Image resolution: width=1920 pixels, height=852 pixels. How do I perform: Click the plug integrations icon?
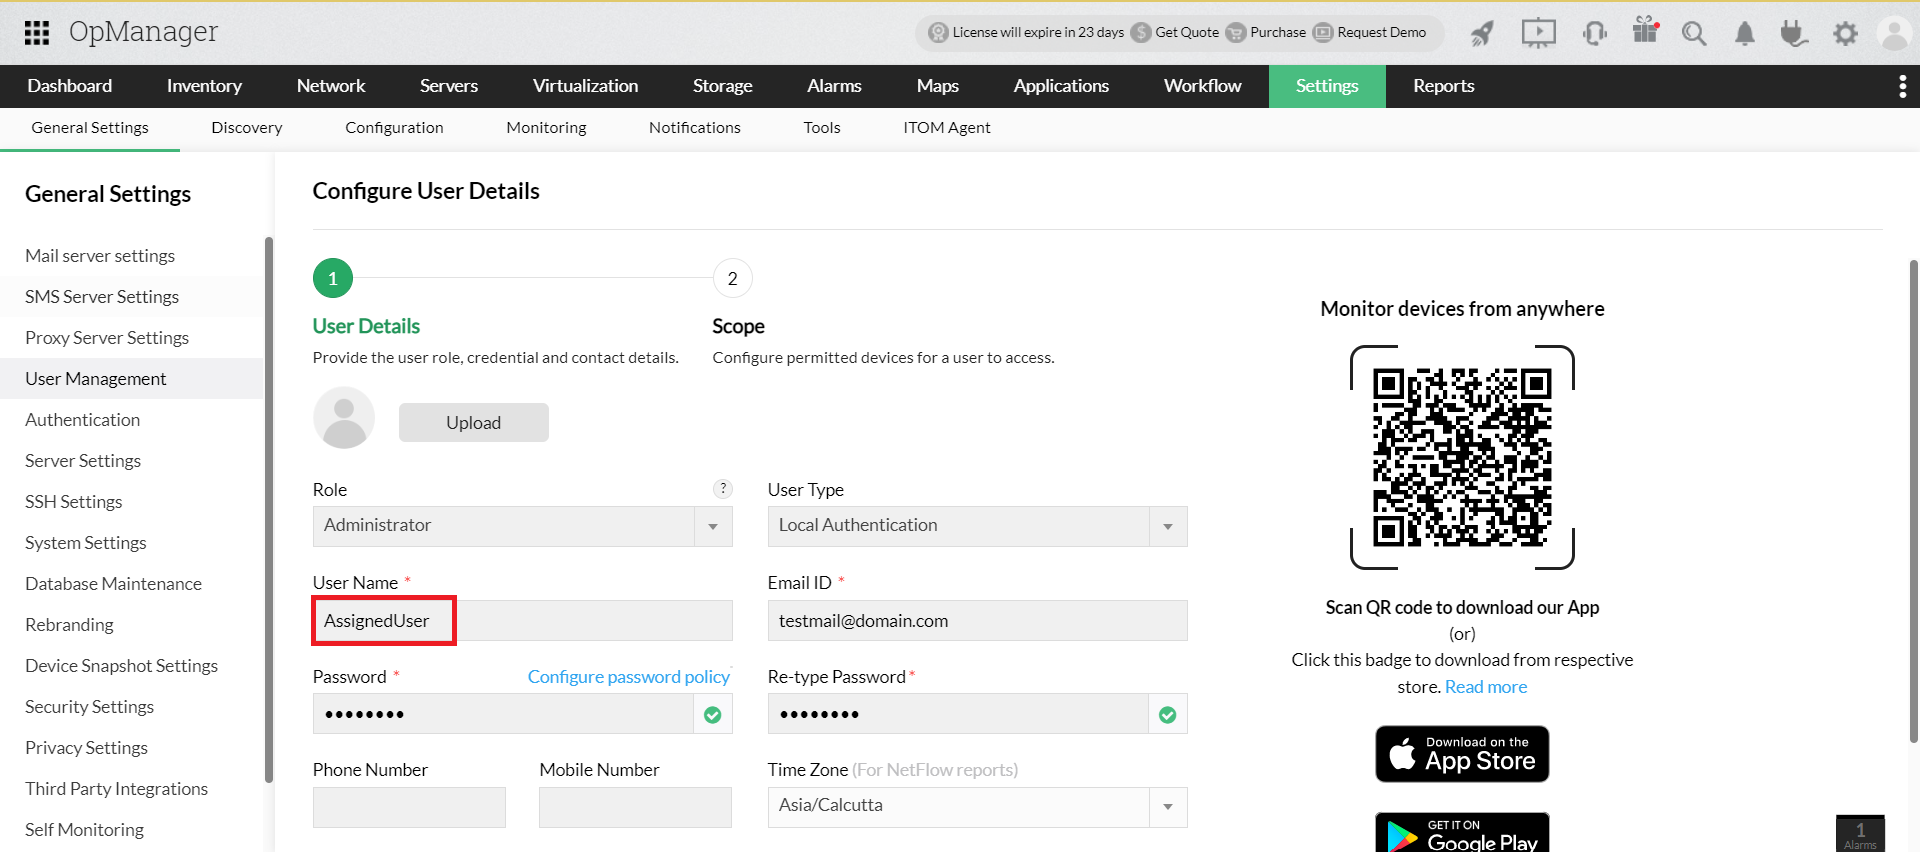click(x=1794, y=33)
